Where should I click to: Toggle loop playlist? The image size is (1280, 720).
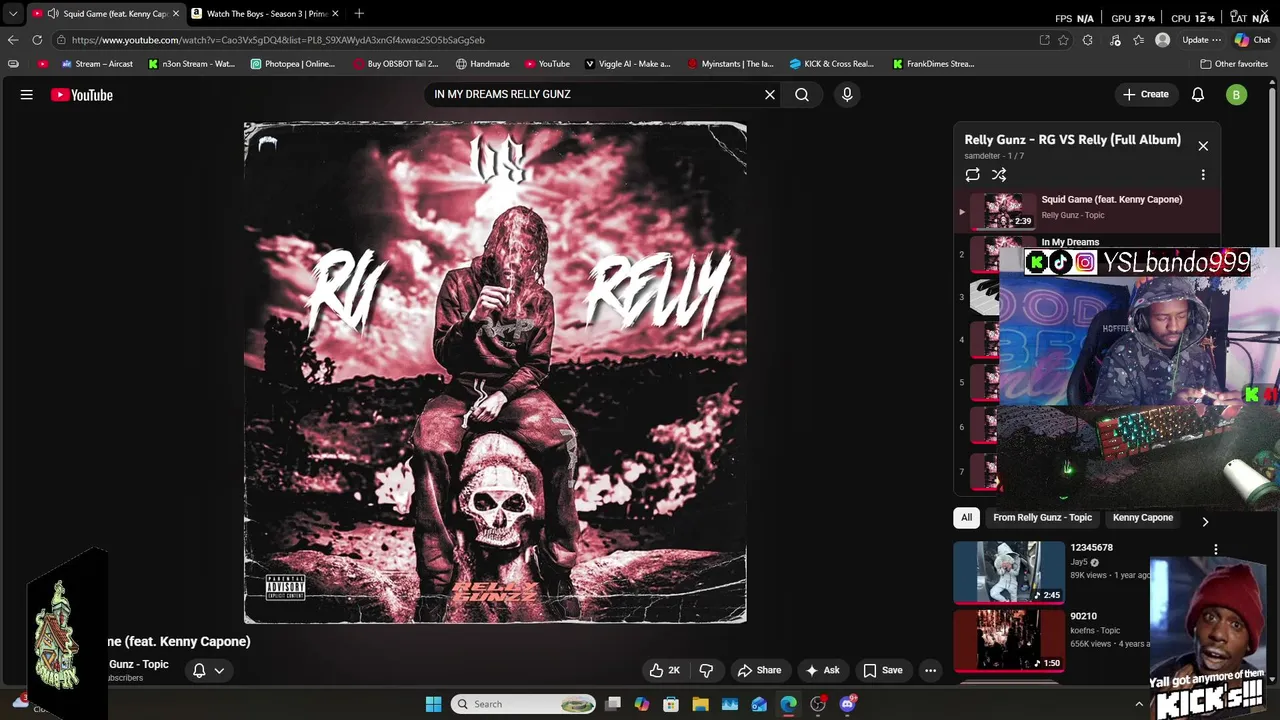pos(973,174)
